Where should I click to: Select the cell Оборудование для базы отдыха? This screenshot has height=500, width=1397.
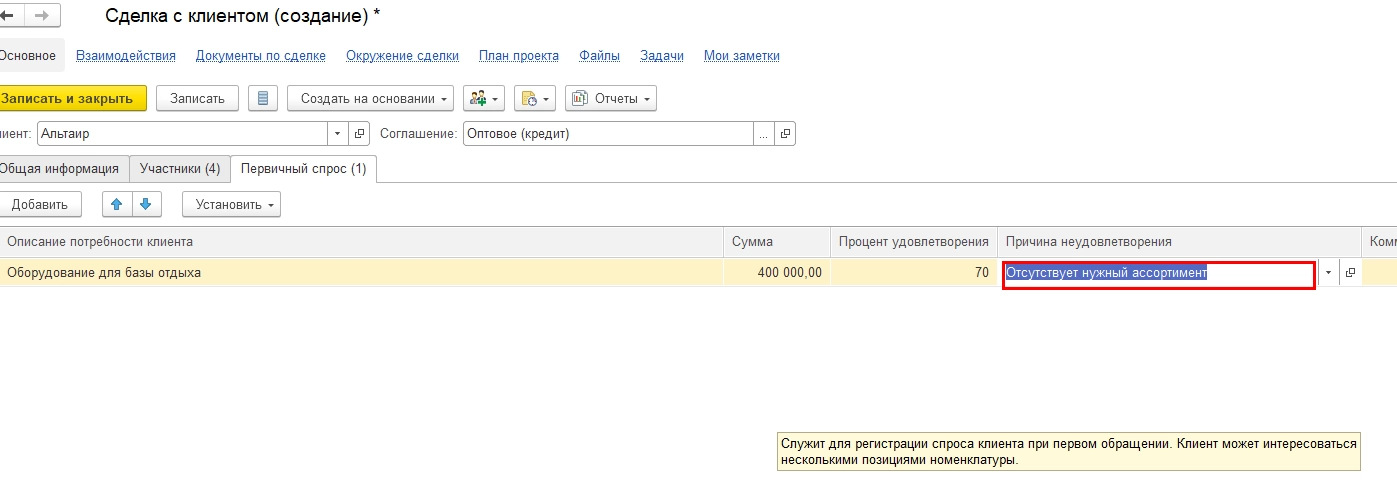[362, 273]
